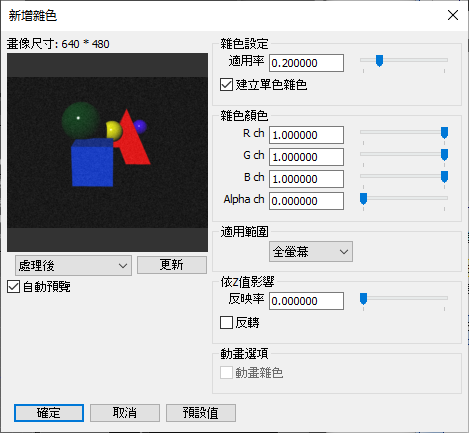
Task: Cancel via the 取消 button
Action: point(125,413)
